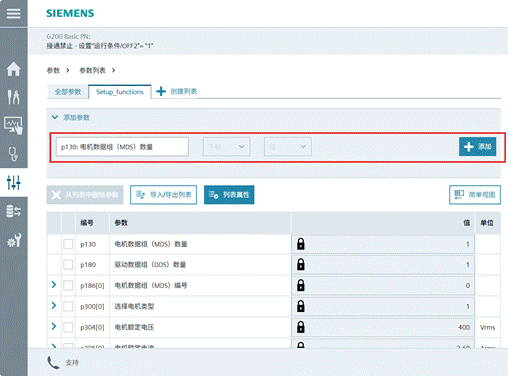Open 列表属性 list properties
Screen dimensions: 508x376
229,195
